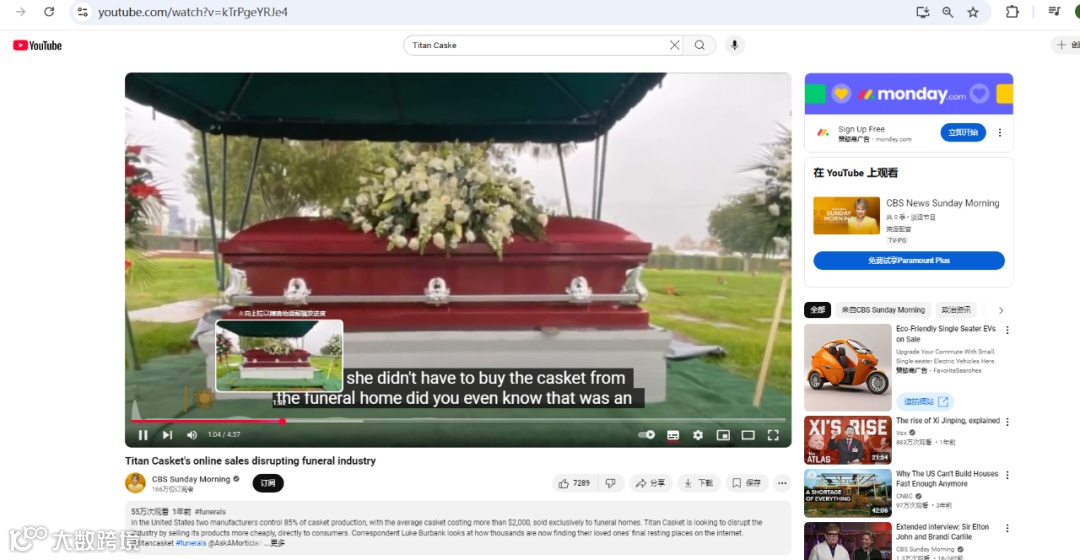Go to YouTube home logo
The width and height of the screenshot is (1080, 560).
[x=37, y=45]
